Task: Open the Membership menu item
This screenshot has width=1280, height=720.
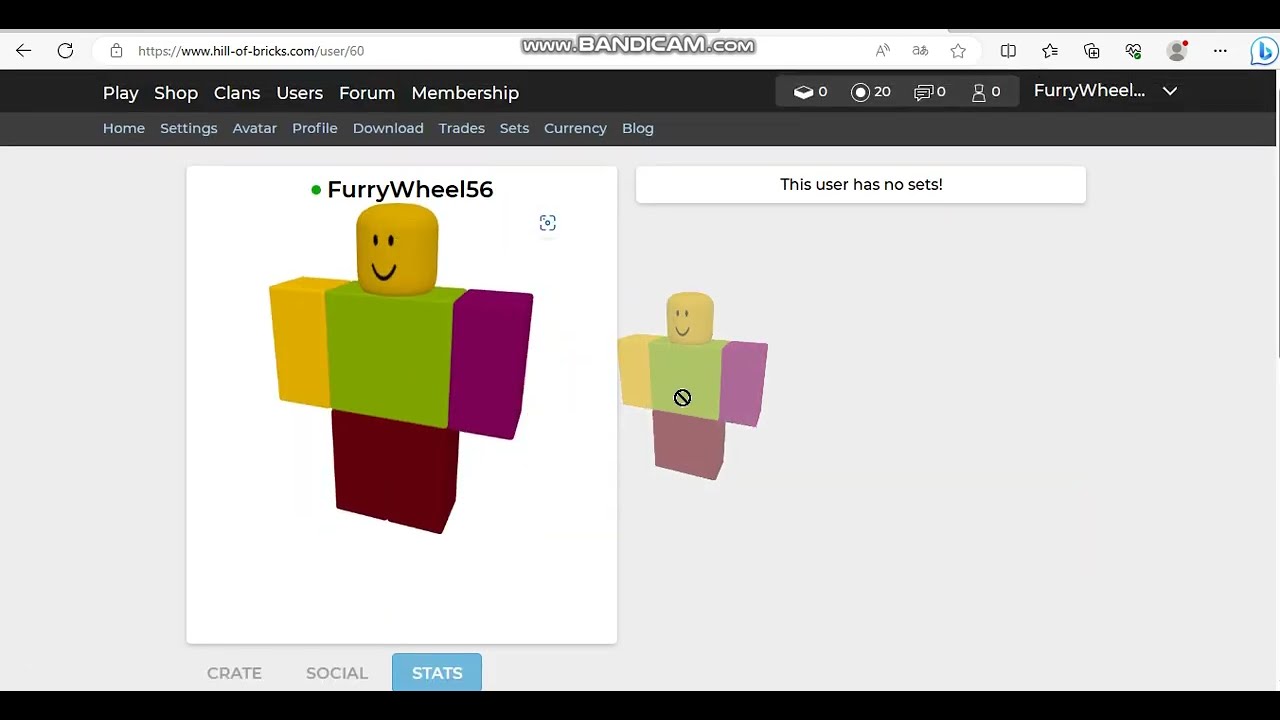Action: click(x=465, y=93)
